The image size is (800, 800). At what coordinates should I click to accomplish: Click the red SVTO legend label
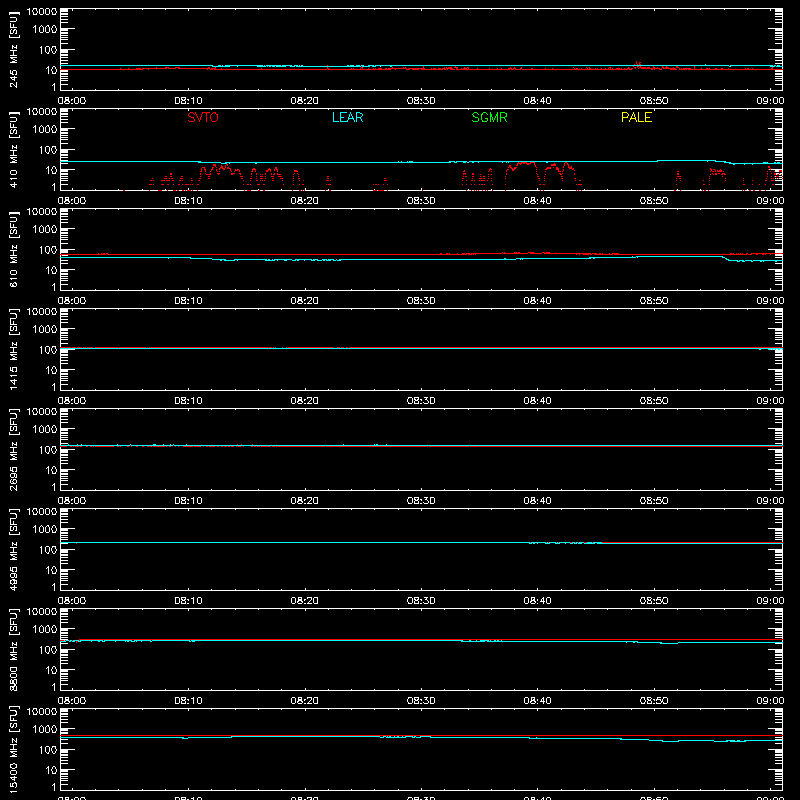coord(203,117)
